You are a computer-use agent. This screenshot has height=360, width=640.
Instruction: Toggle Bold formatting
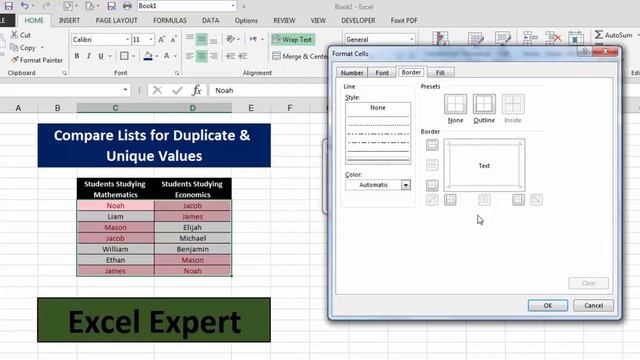[77, 56]
